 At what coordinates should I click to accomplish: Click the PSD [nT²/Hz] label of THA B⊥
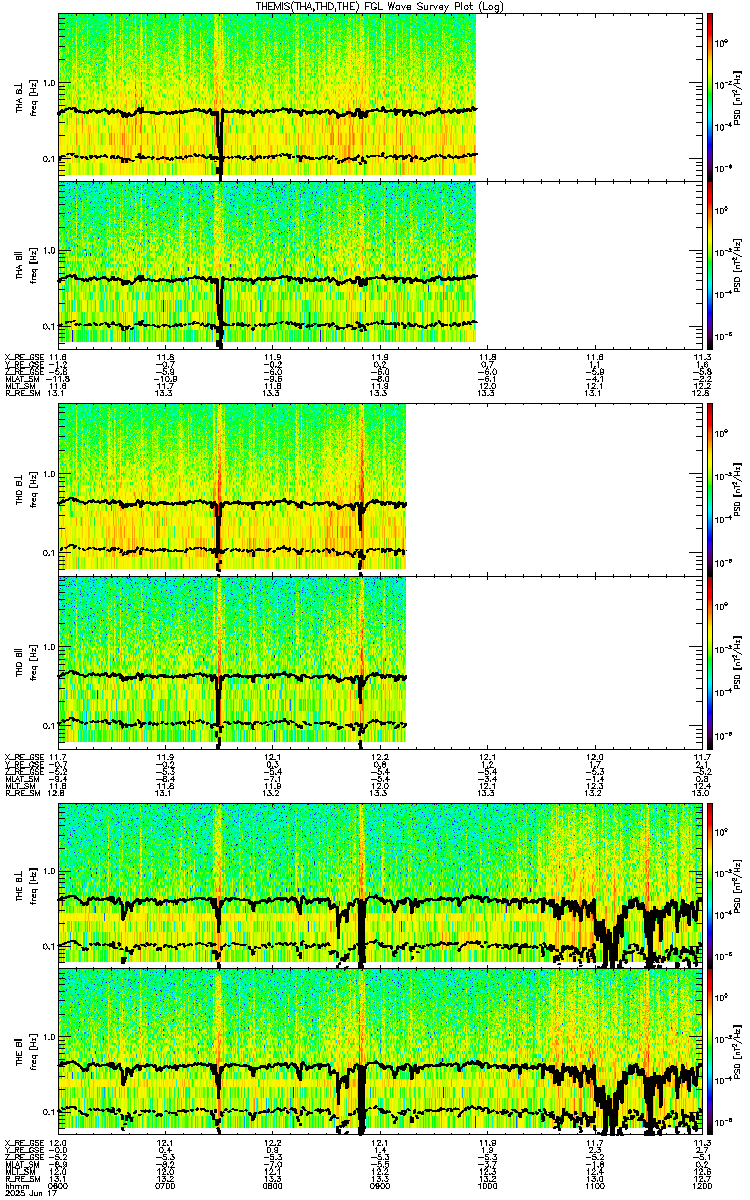(738, 96)
